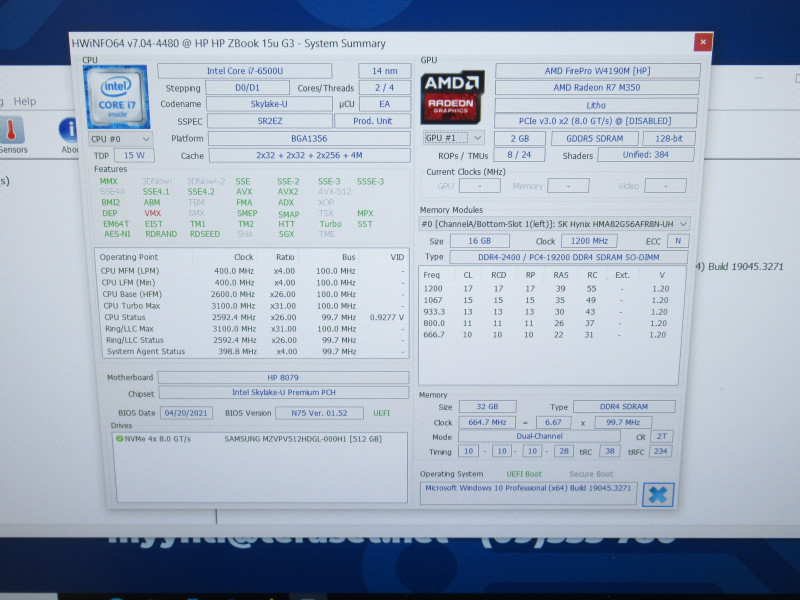The width and height of the screenshot is (800, 600).
Task: Click the 16 GB memory module size field
Action: 479,241
